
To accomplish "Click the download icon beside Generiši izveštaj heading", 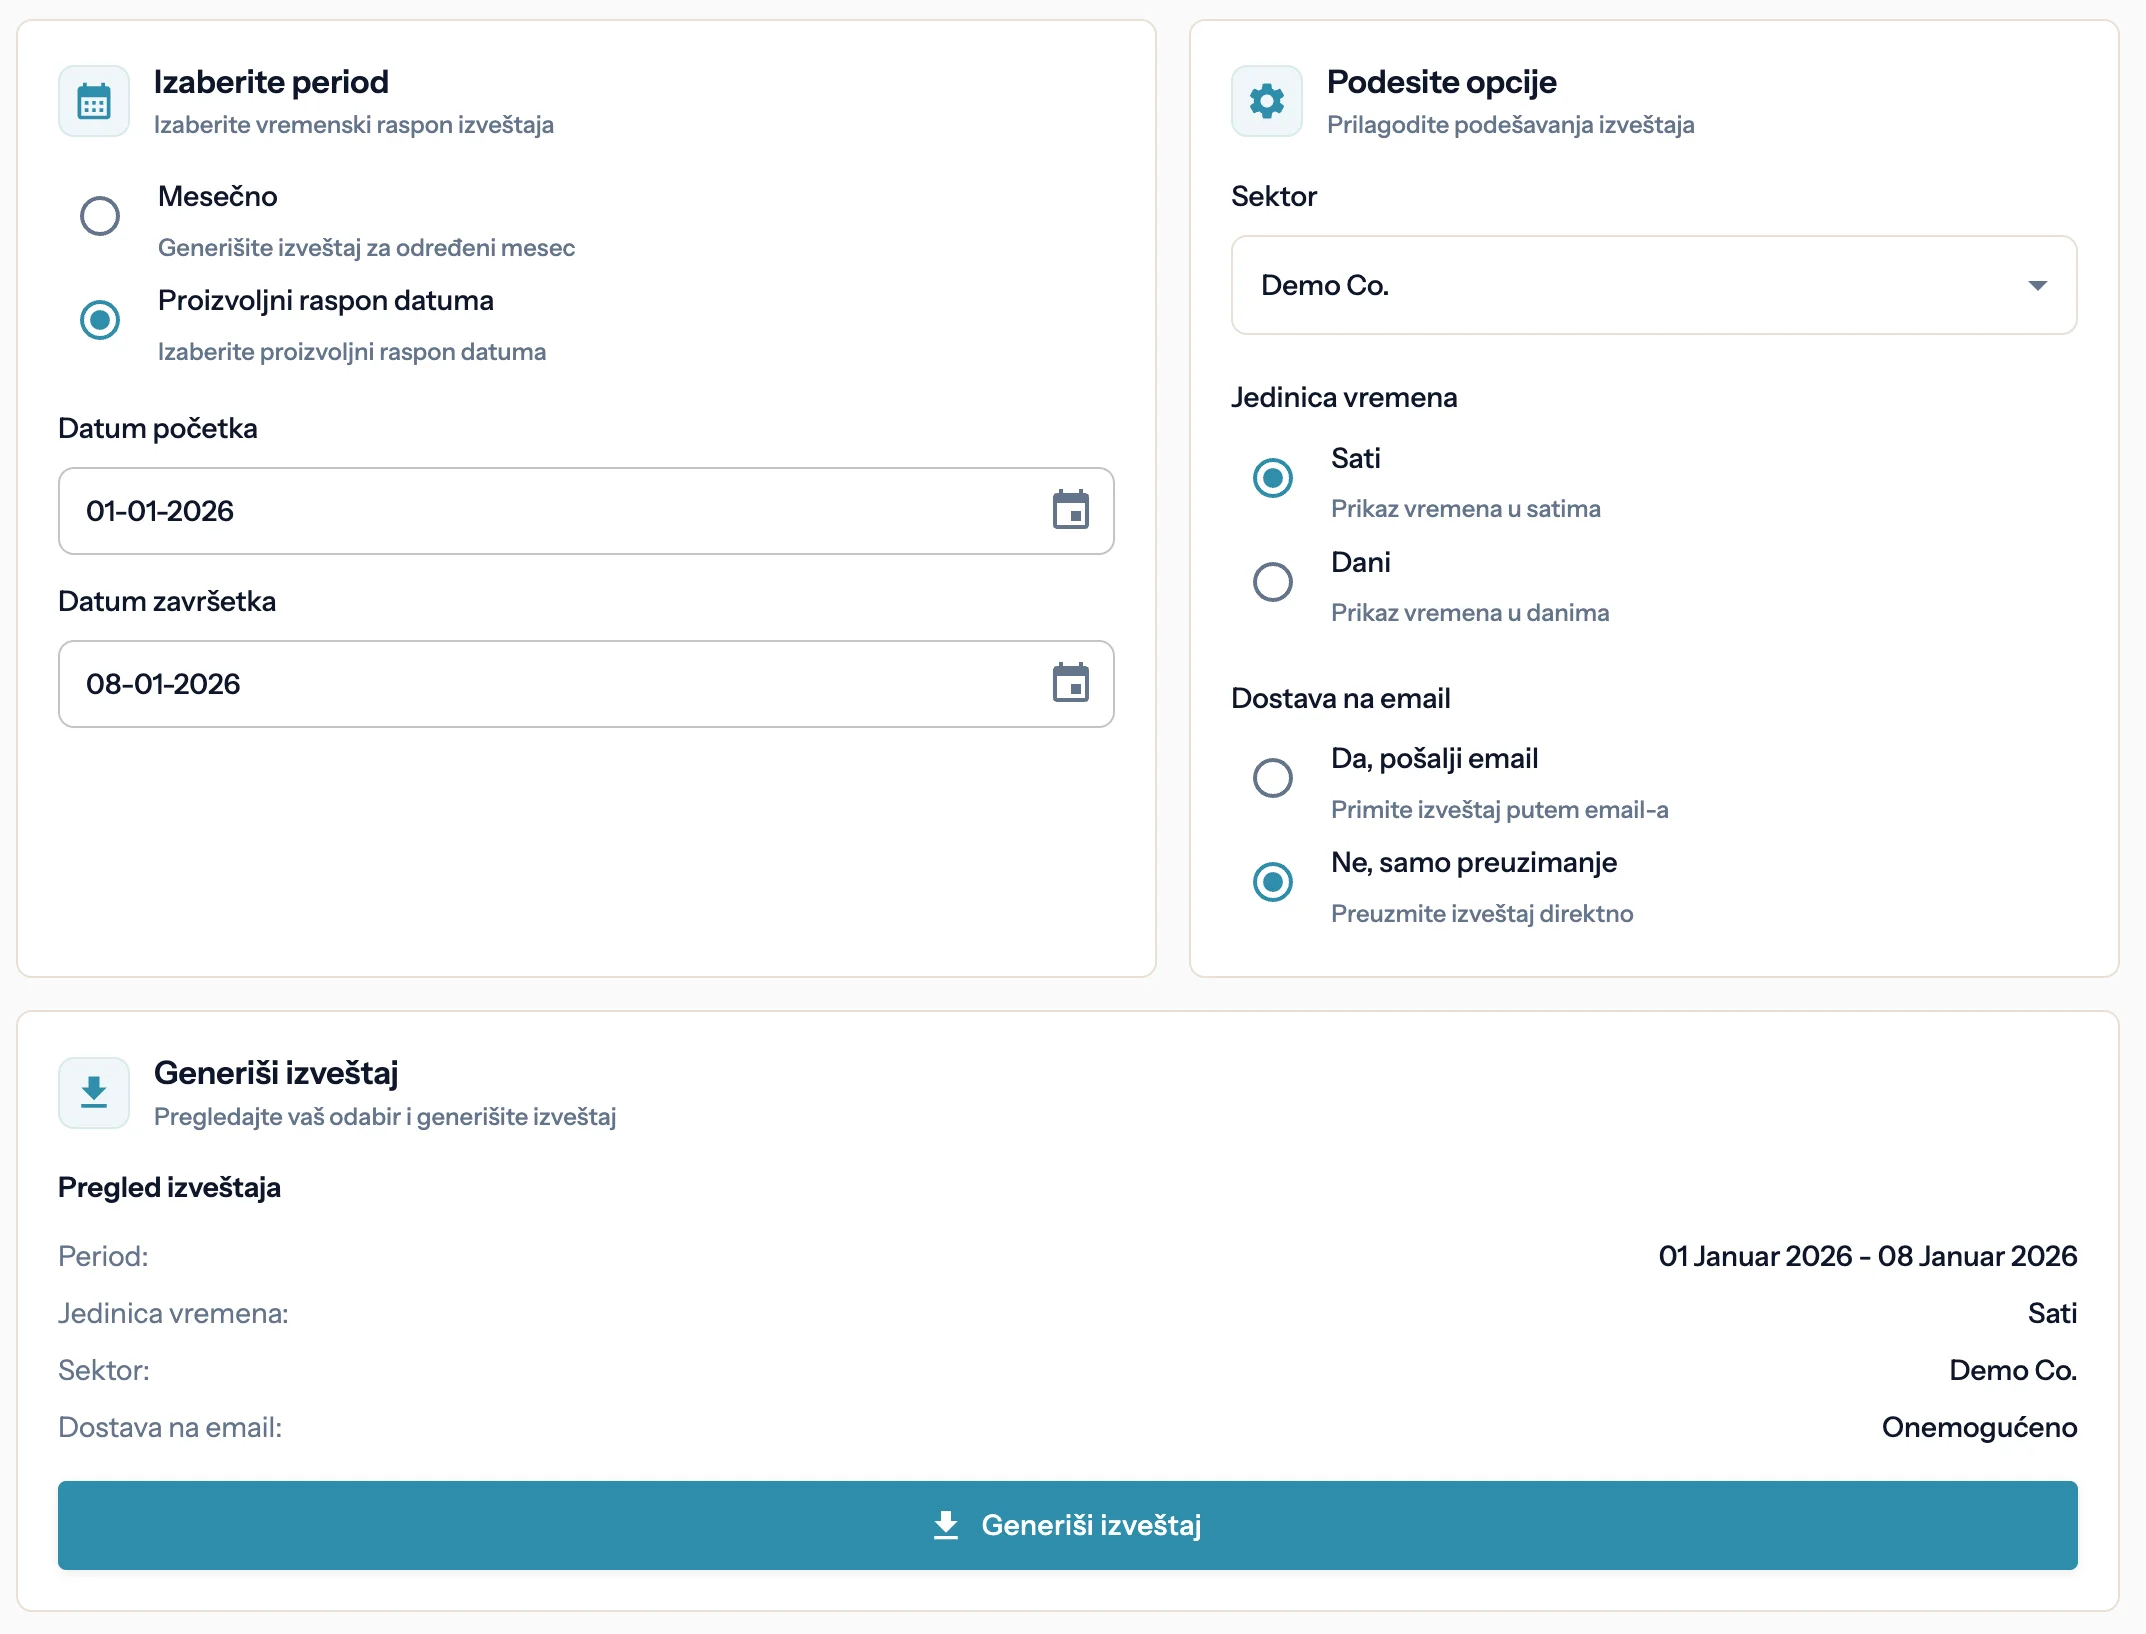I will (94, 1092).
